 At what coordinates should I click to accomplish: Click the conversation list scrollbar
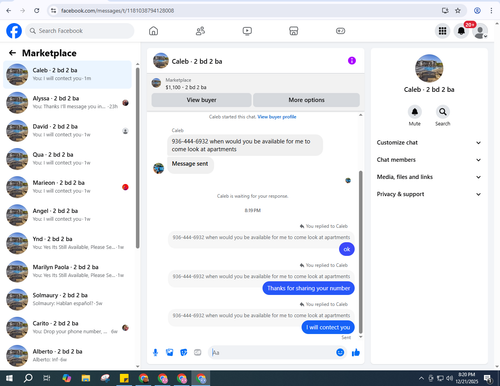[x=137, y=158]
